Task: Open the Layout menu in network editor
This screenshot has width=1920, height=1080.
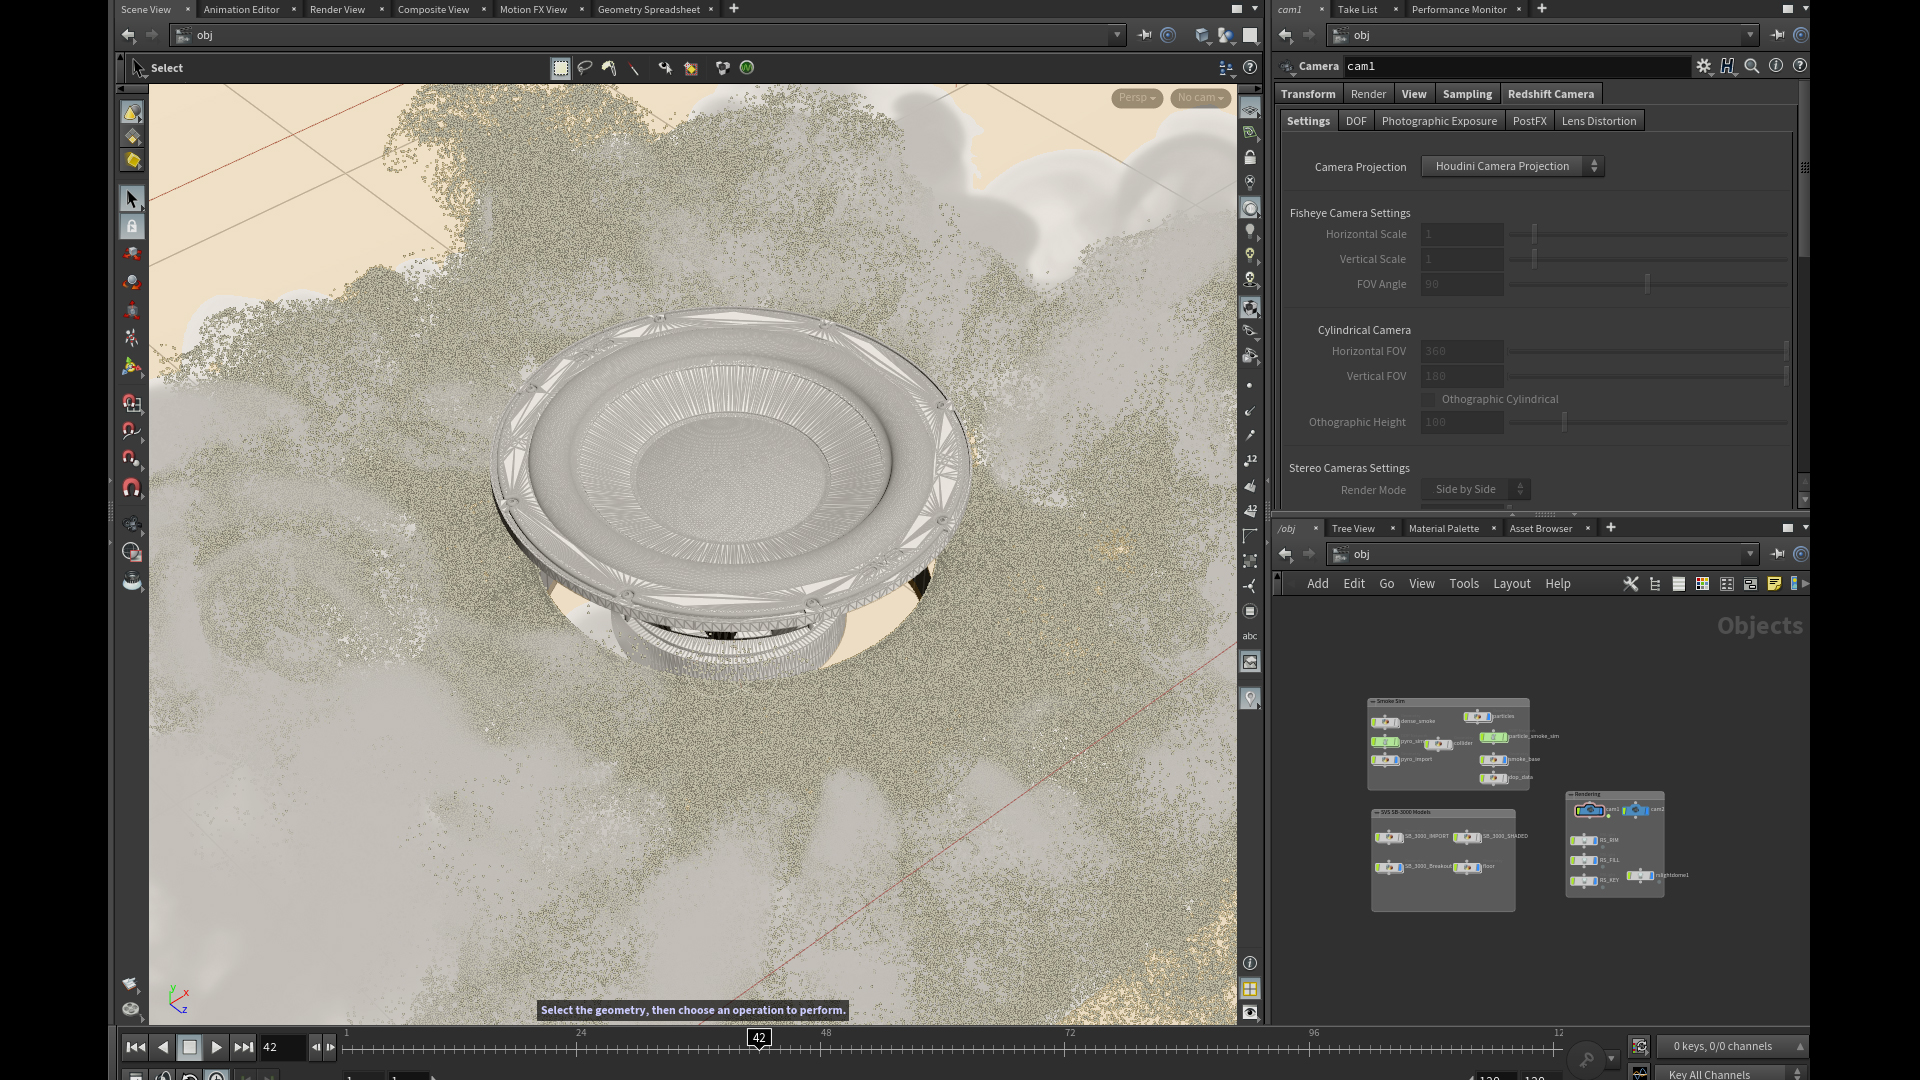Action: click(x=1511, y=584)
